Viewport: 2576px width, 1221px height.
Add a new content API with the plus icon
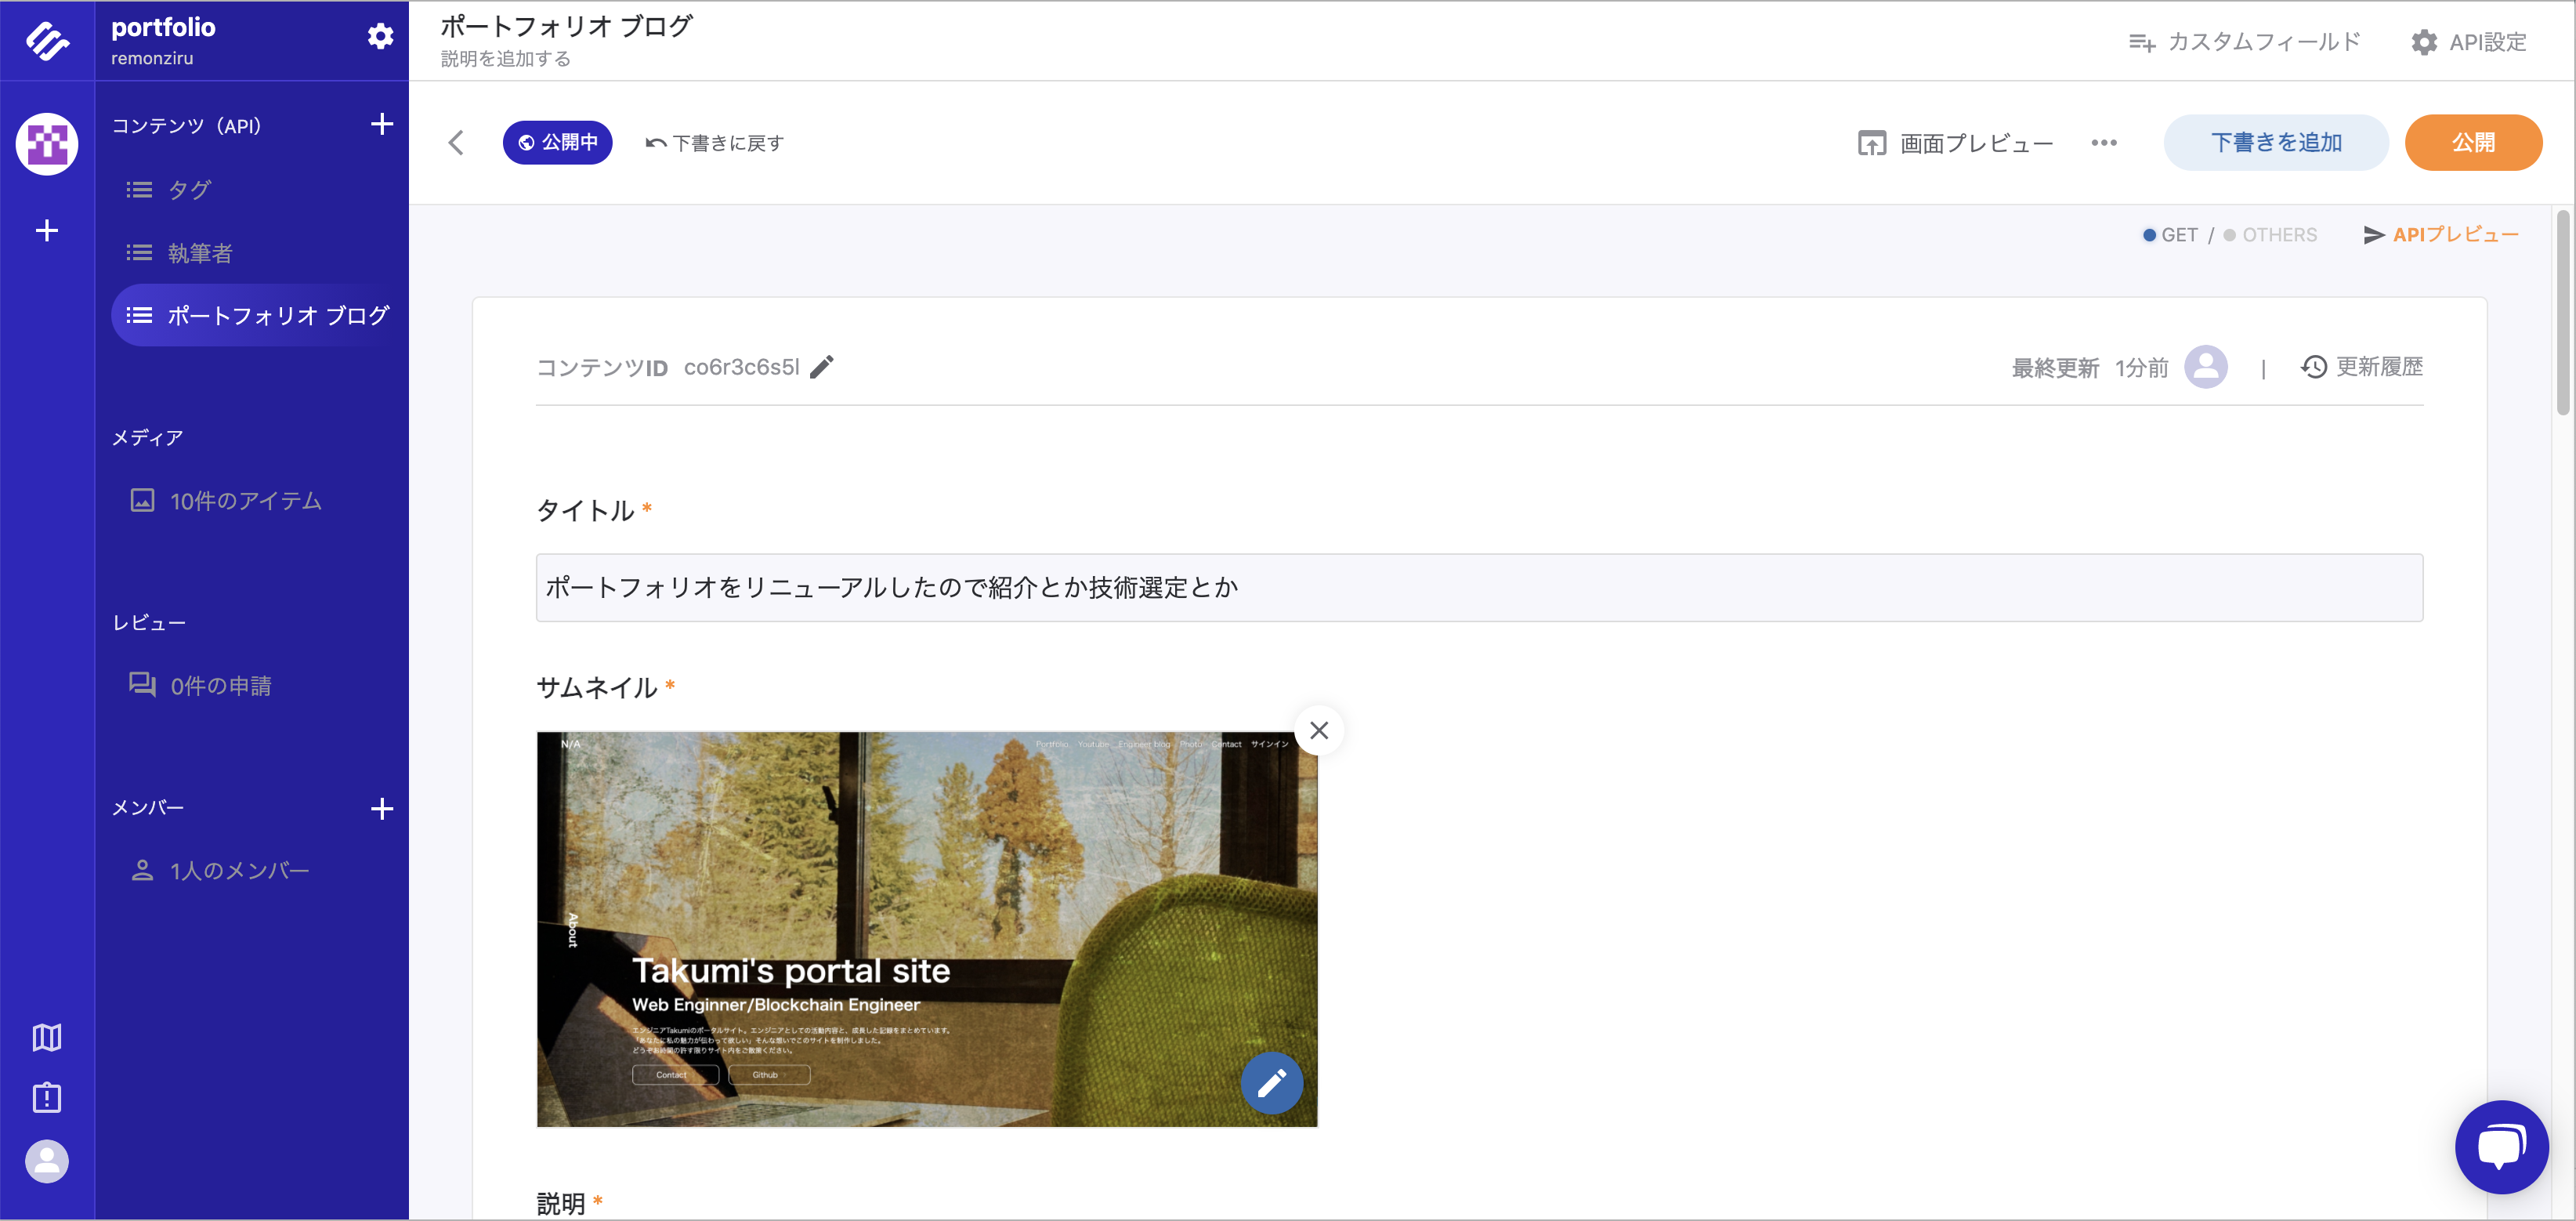(383, 123)
